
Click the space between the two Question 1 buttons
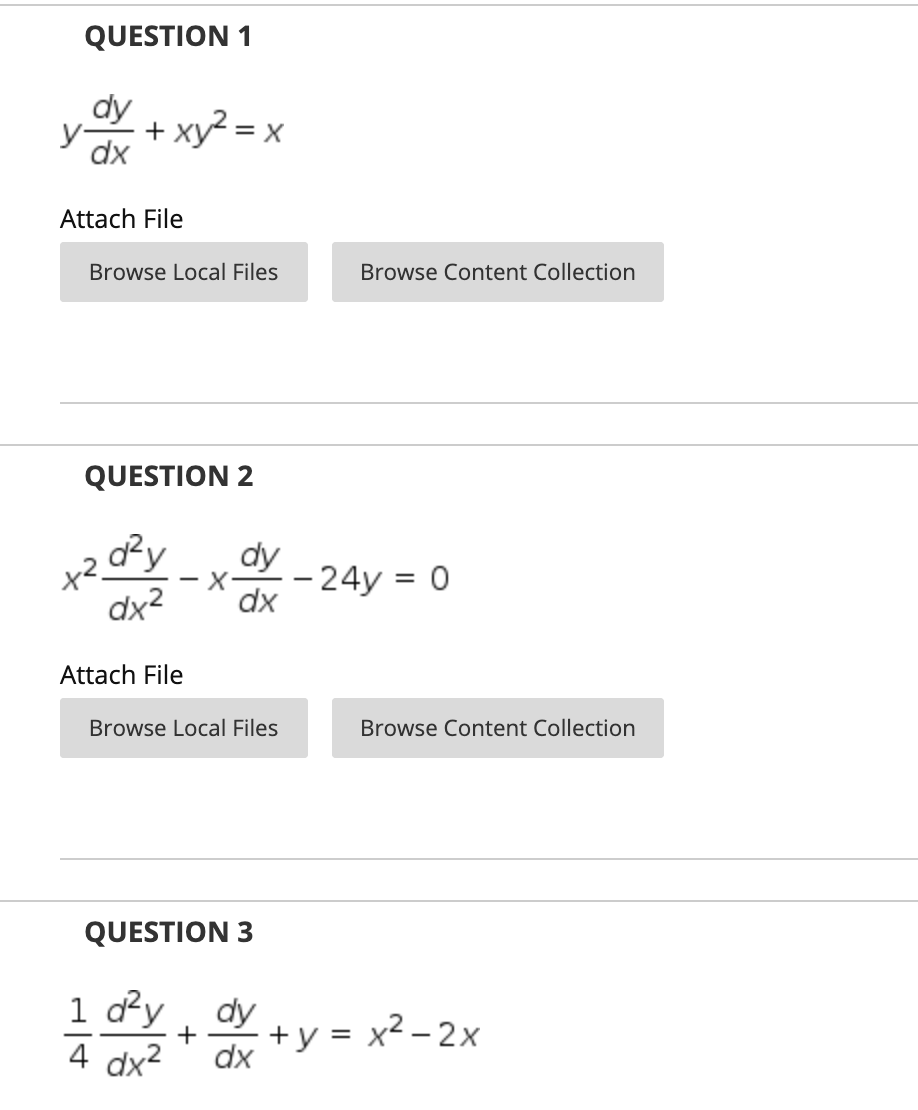point(320,272)
